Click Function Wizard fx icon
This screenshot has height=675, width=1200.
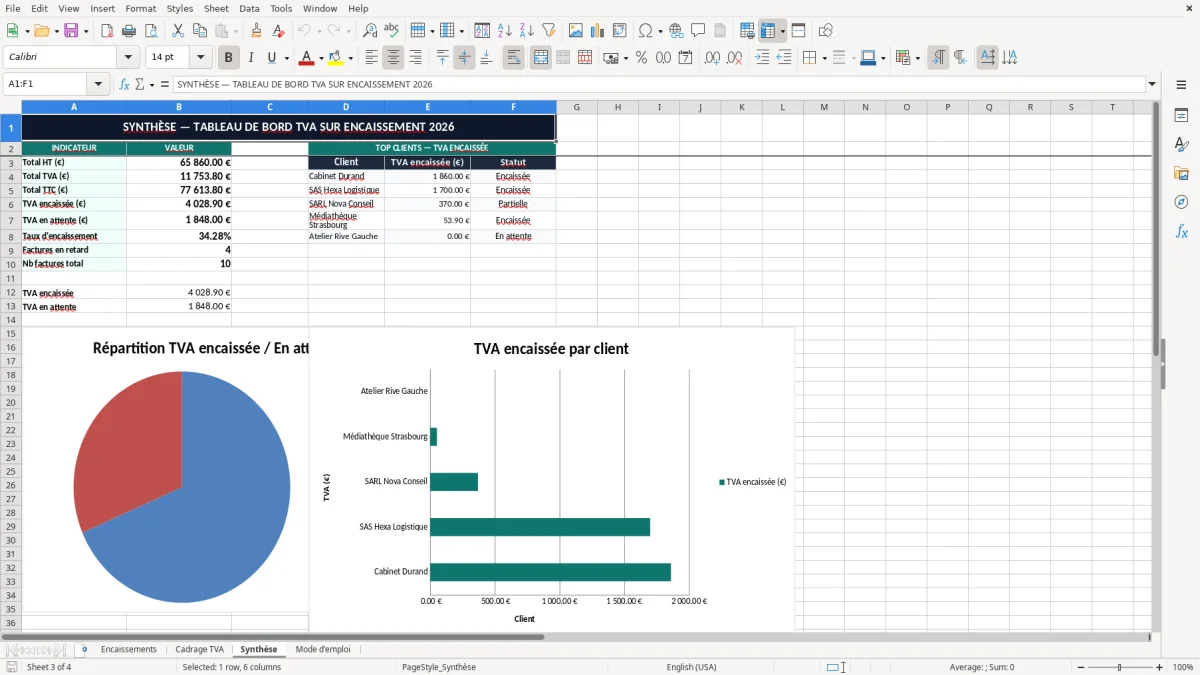pos(124,85)
